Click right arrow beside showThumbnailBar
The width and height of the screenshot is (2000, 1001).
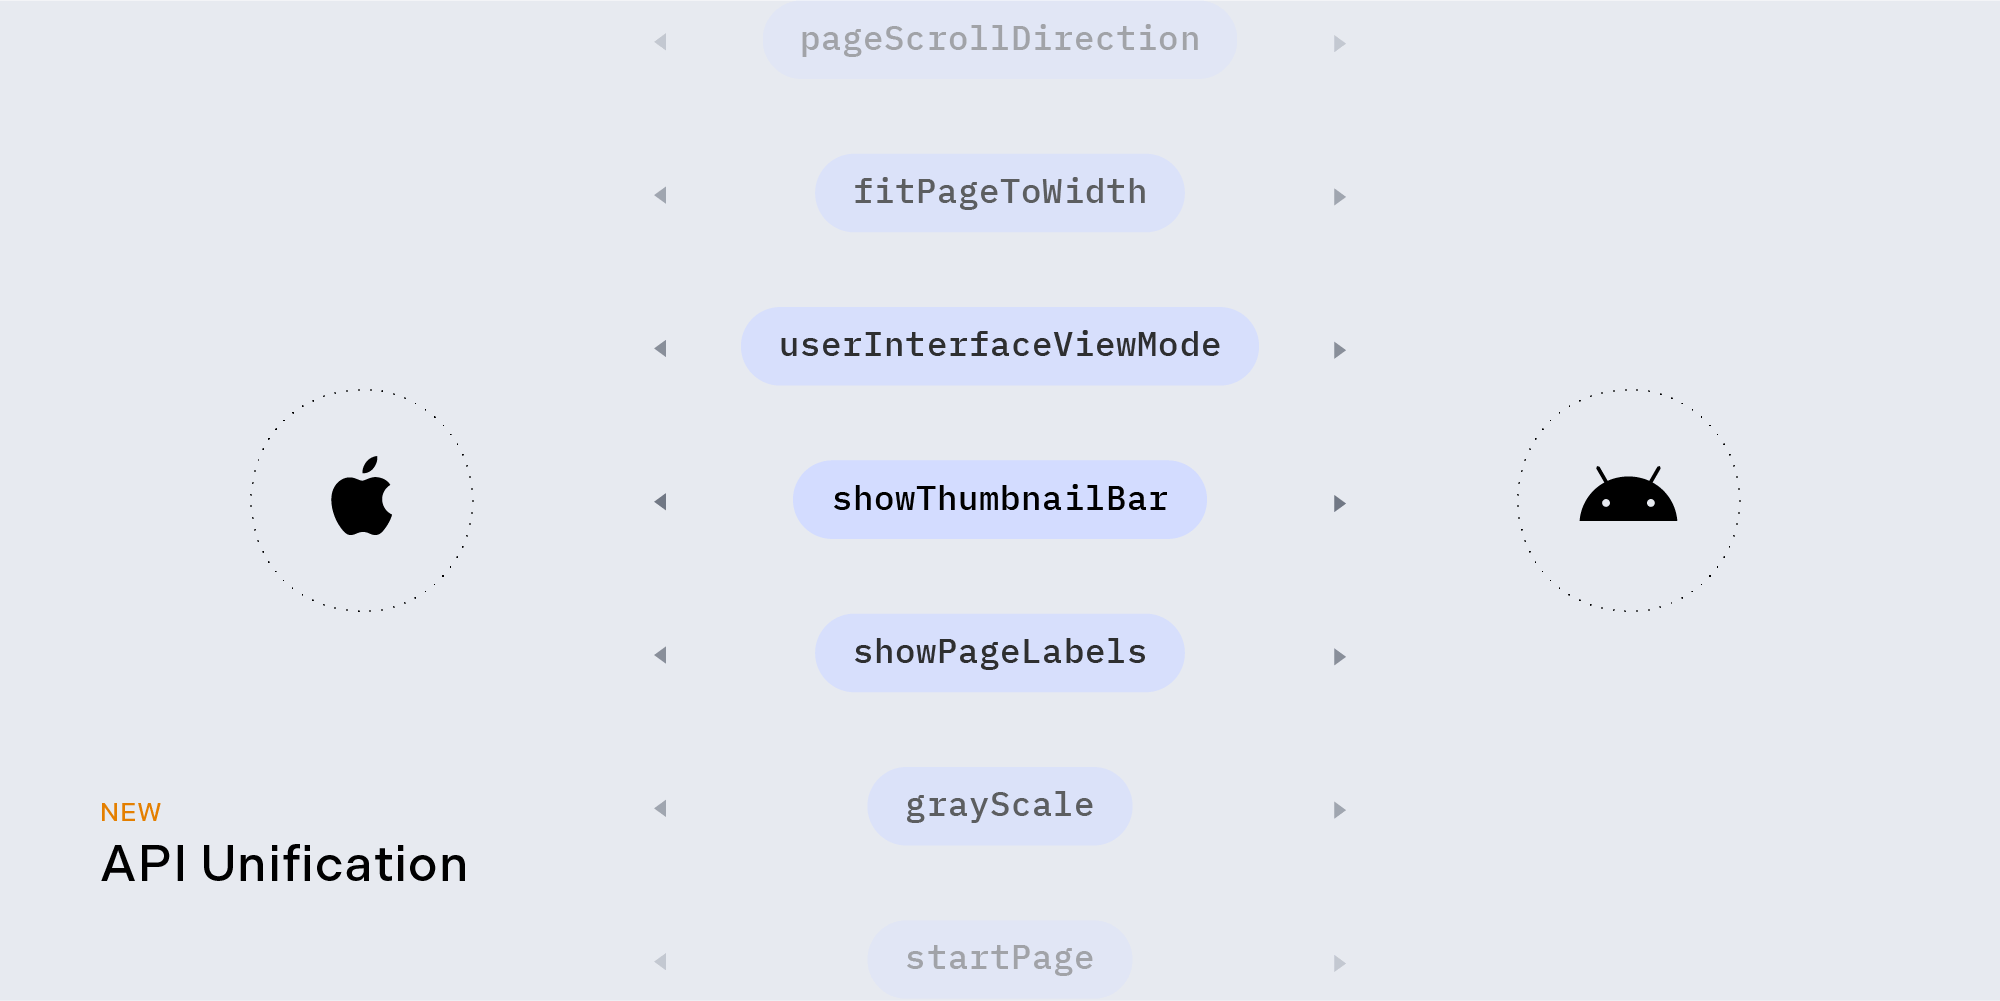point(1340,503)
